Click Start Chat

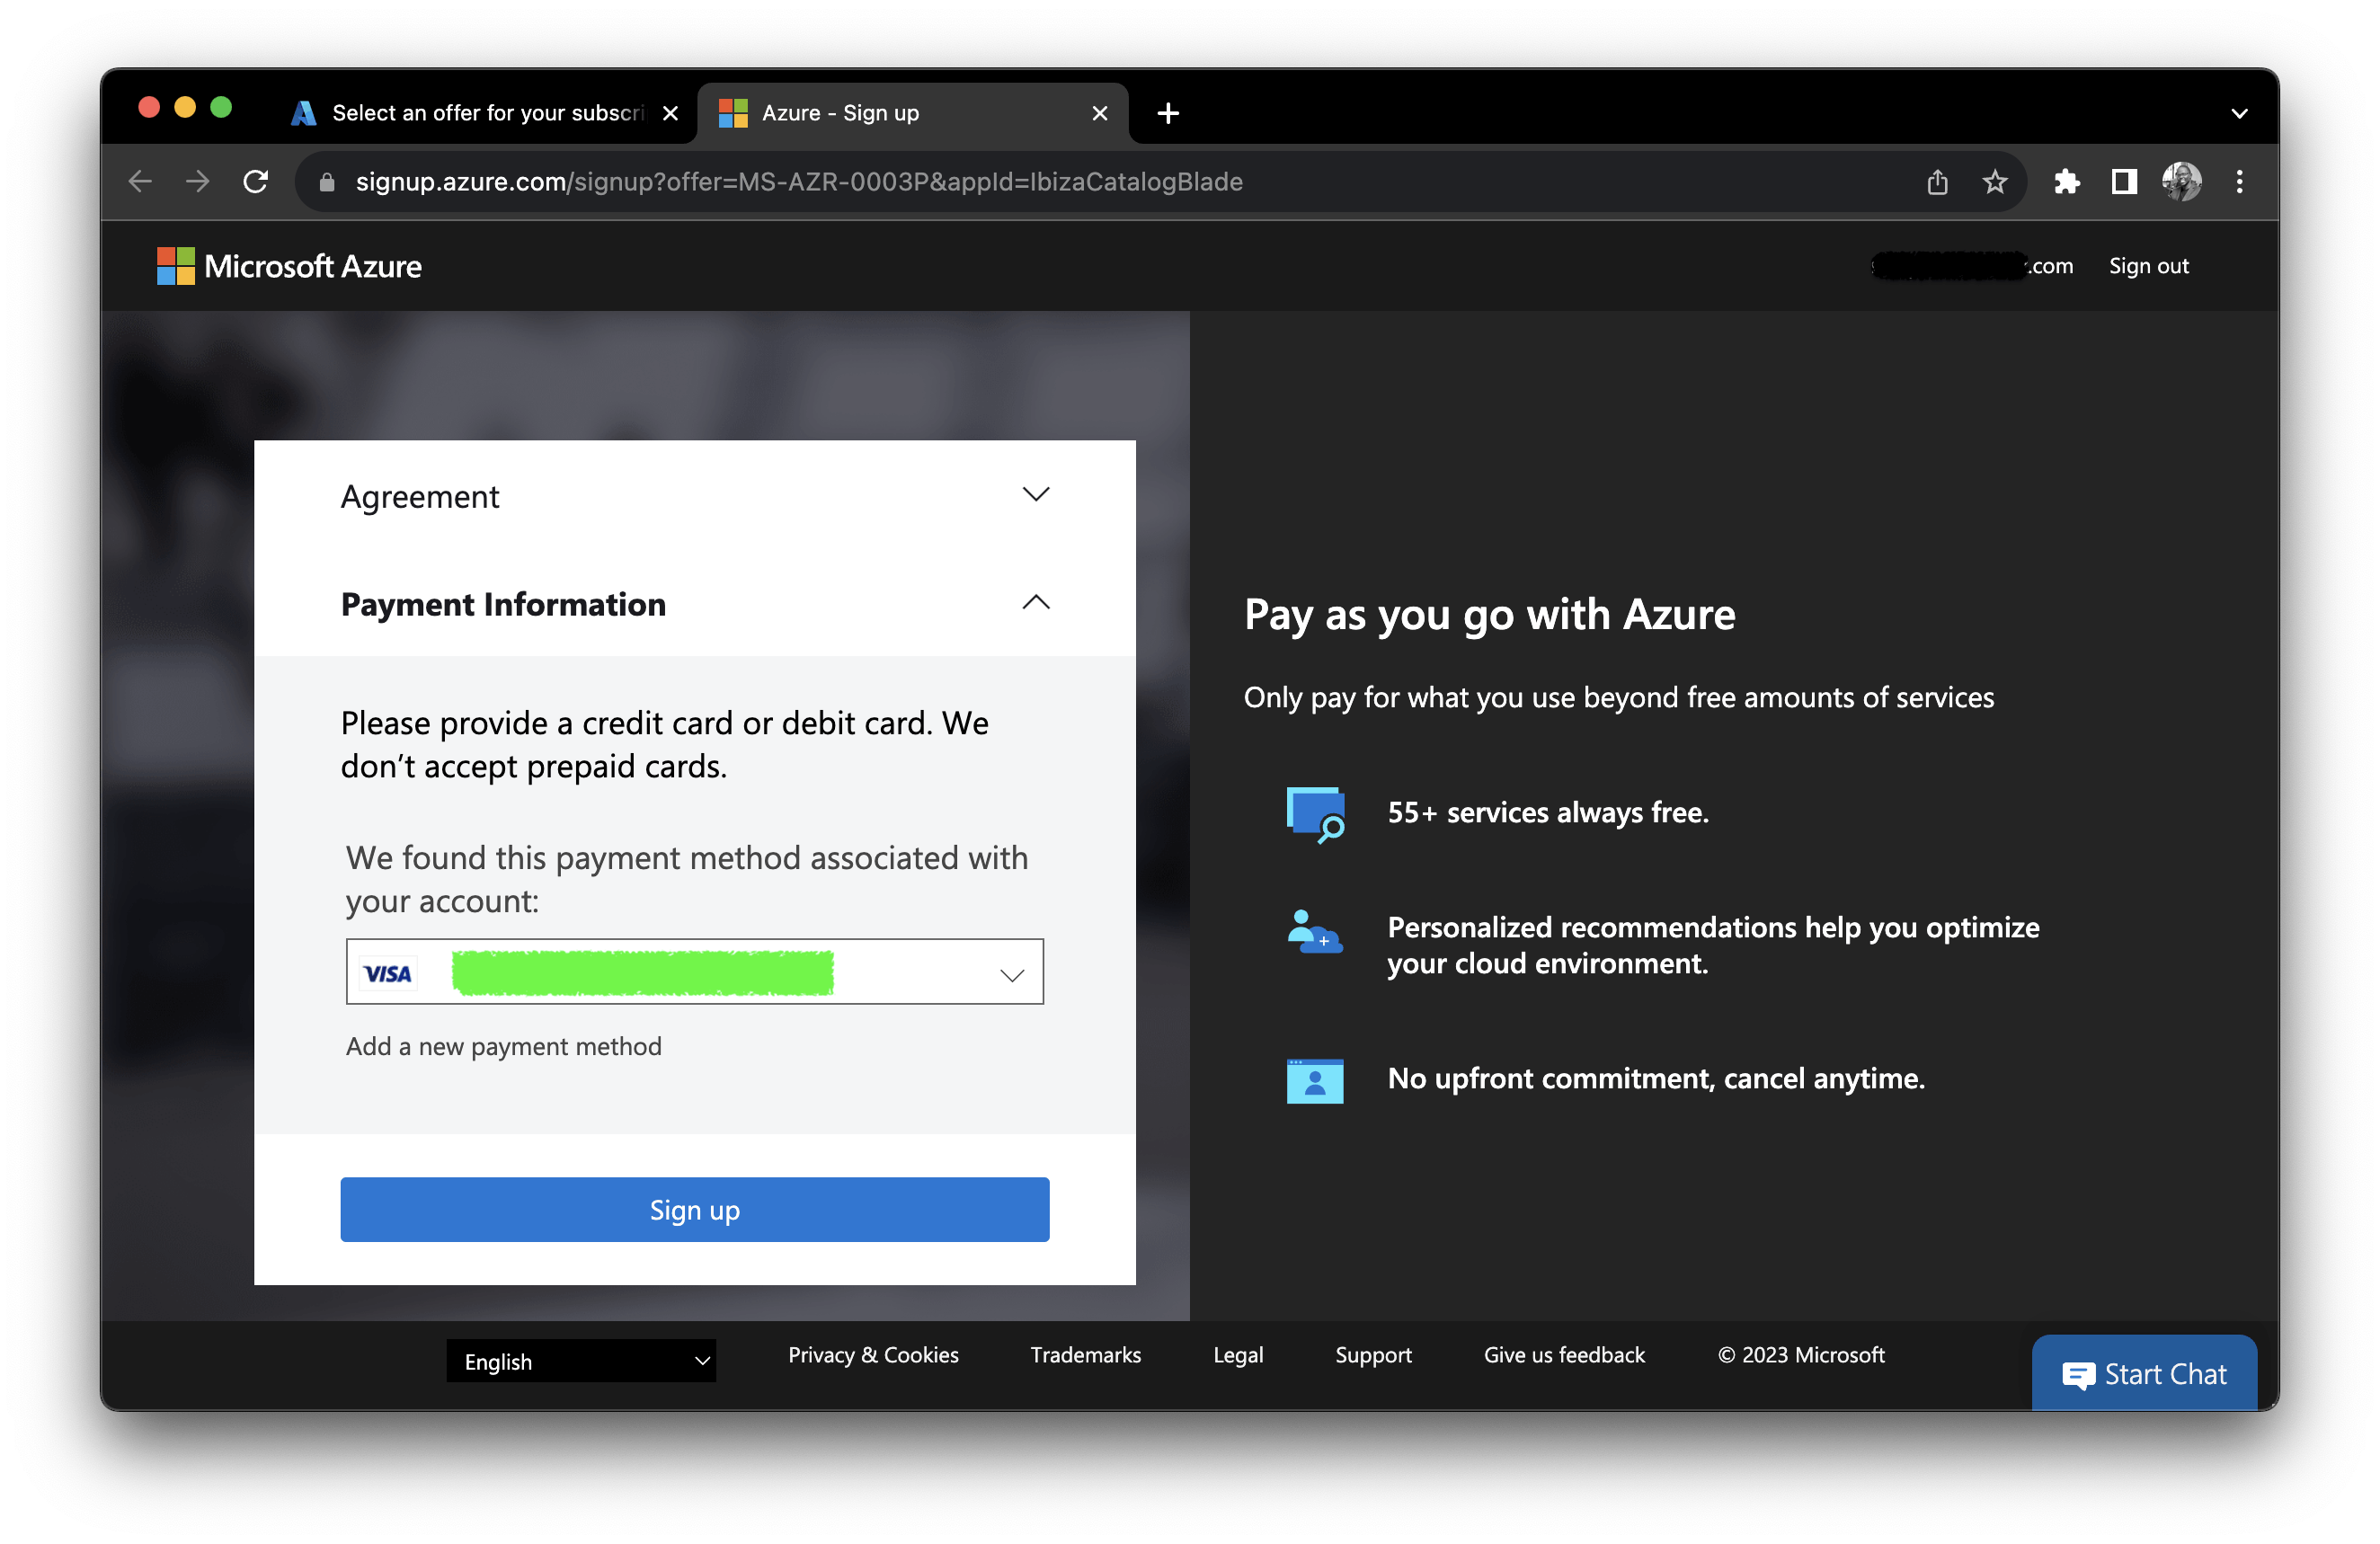click(2144, 1373)
